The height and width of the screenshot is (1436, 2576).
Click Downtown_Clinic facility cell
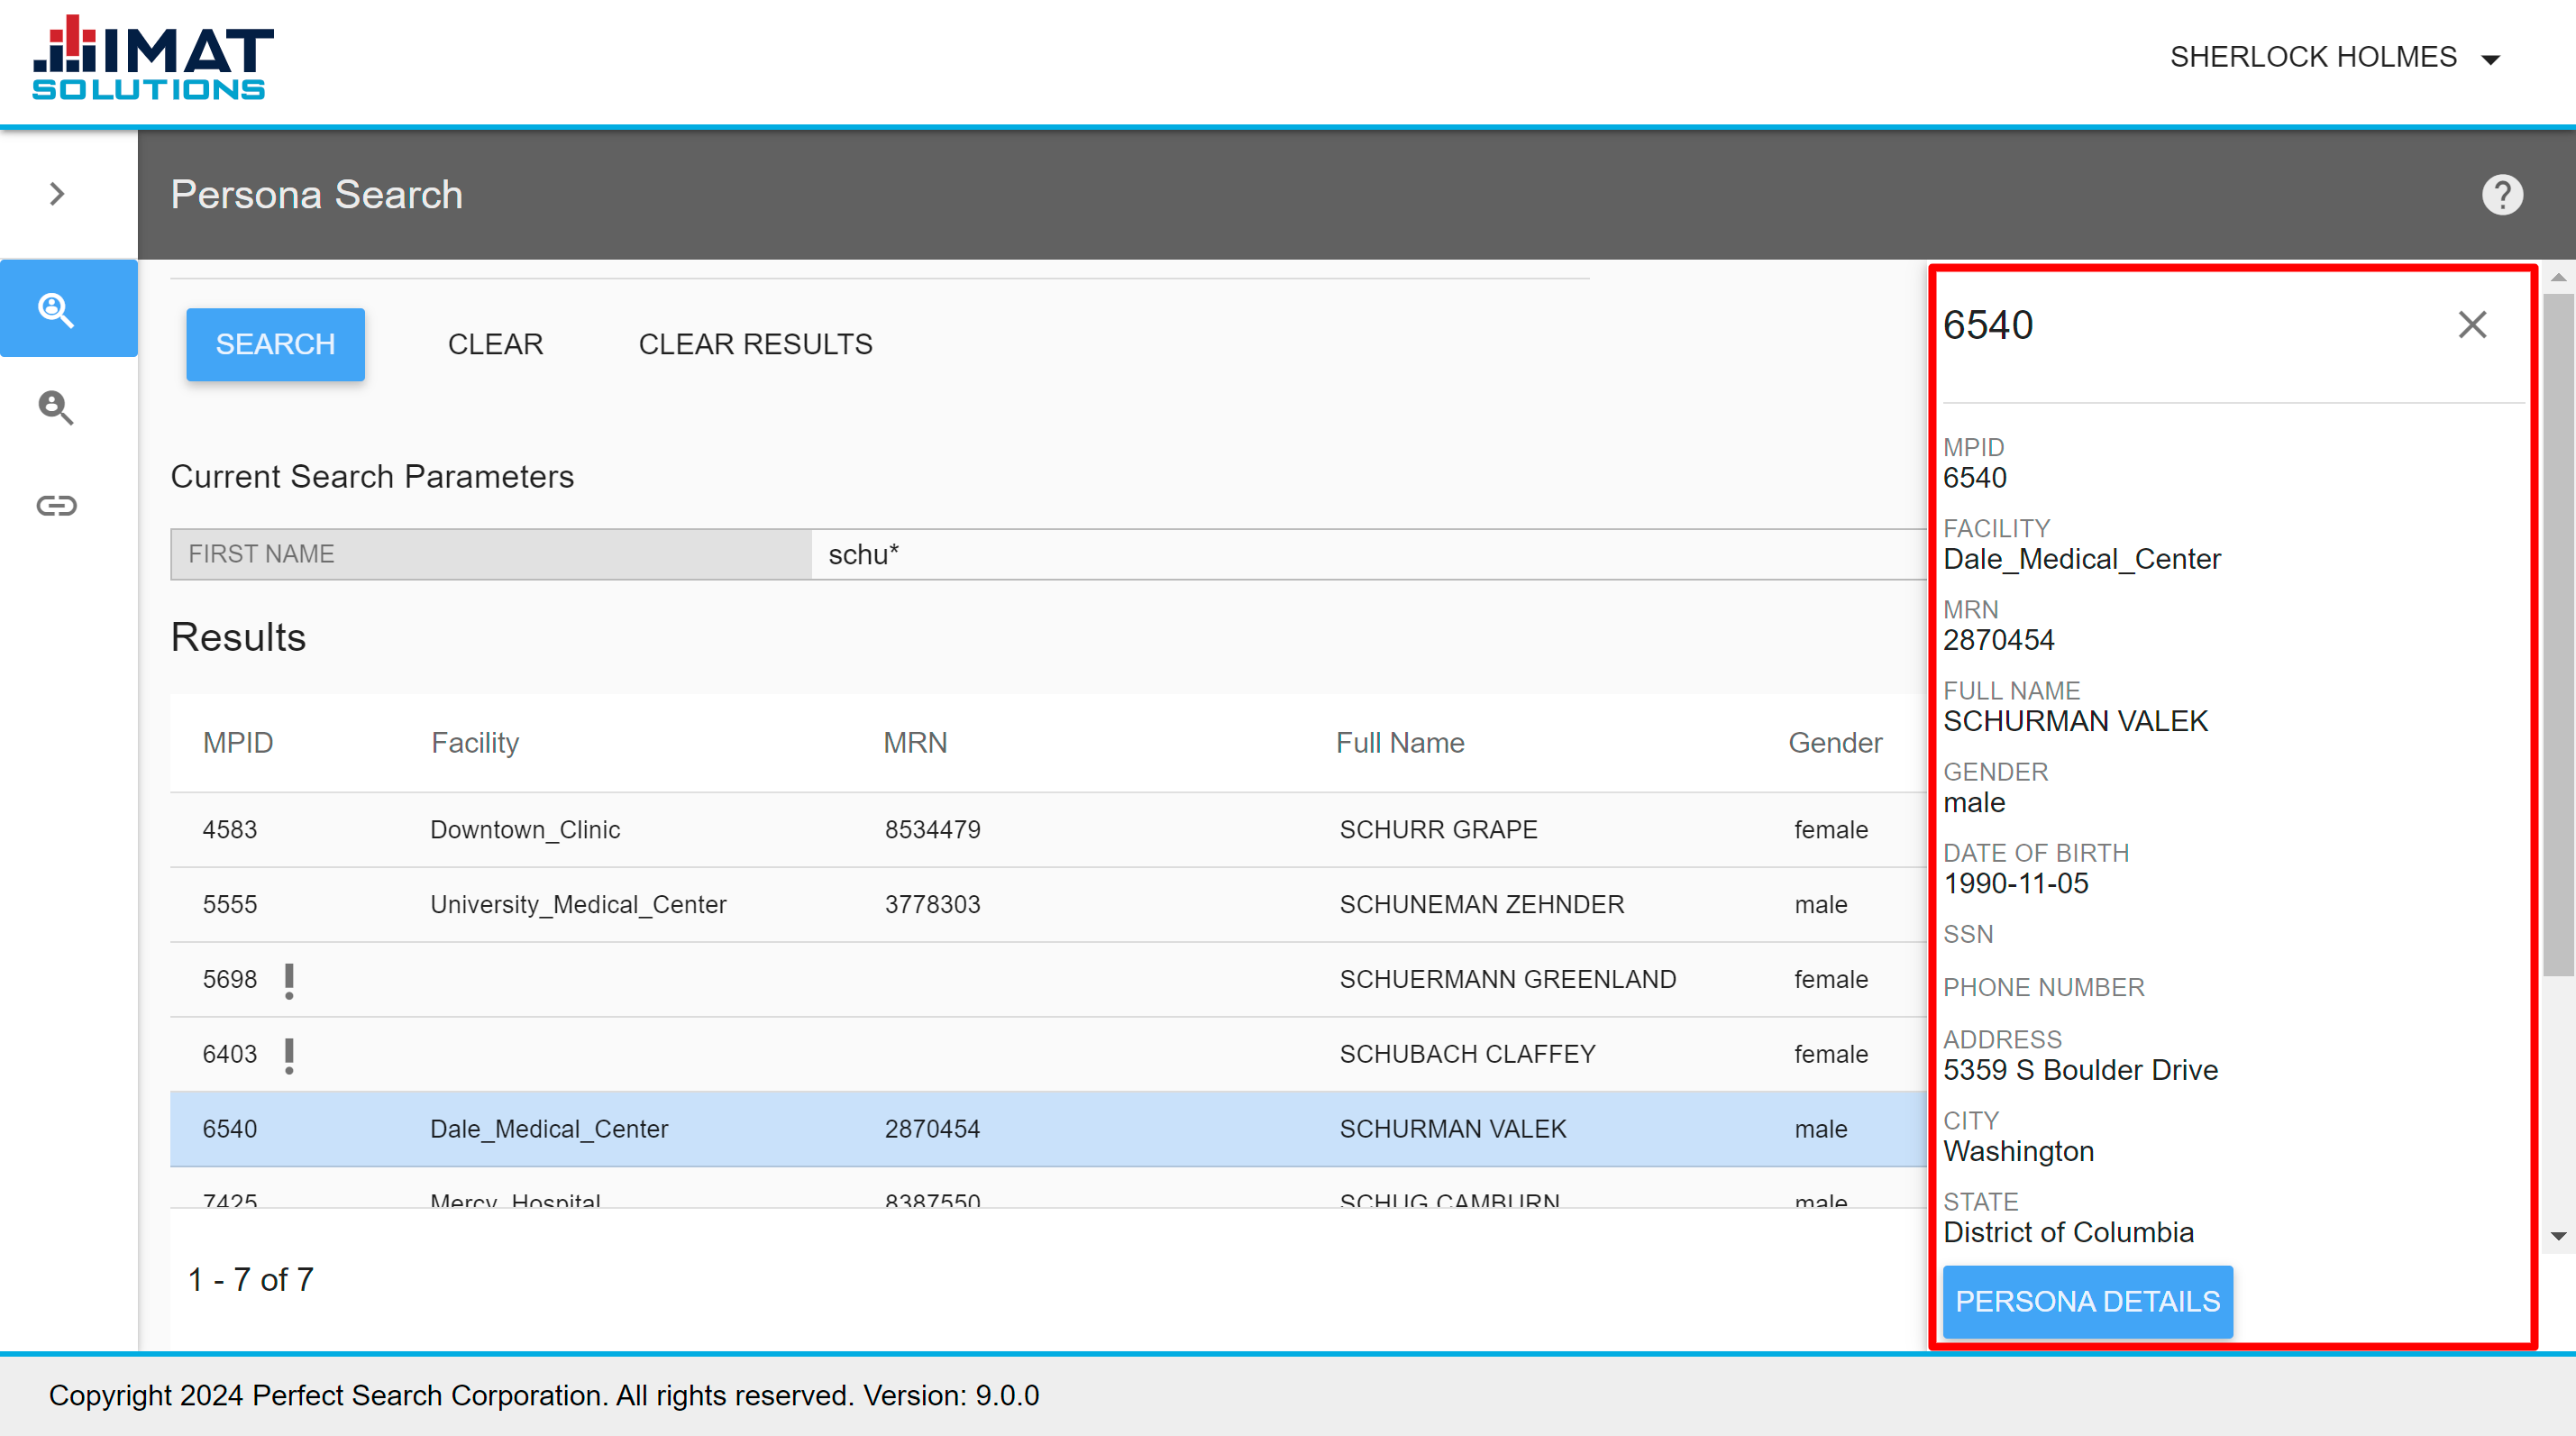[x=525, y=830]
